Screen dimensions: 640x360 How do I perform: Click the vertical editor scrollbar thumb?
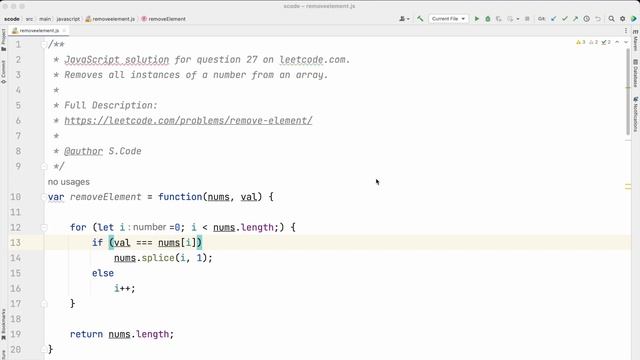tap(628, 92)
